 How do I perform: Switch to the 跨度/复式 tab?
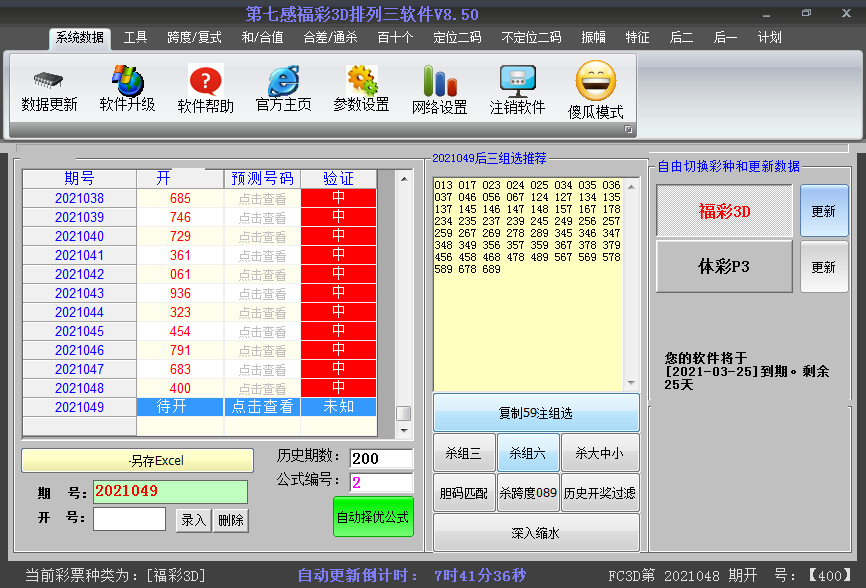pyautogui.click(x=194, y=38)
